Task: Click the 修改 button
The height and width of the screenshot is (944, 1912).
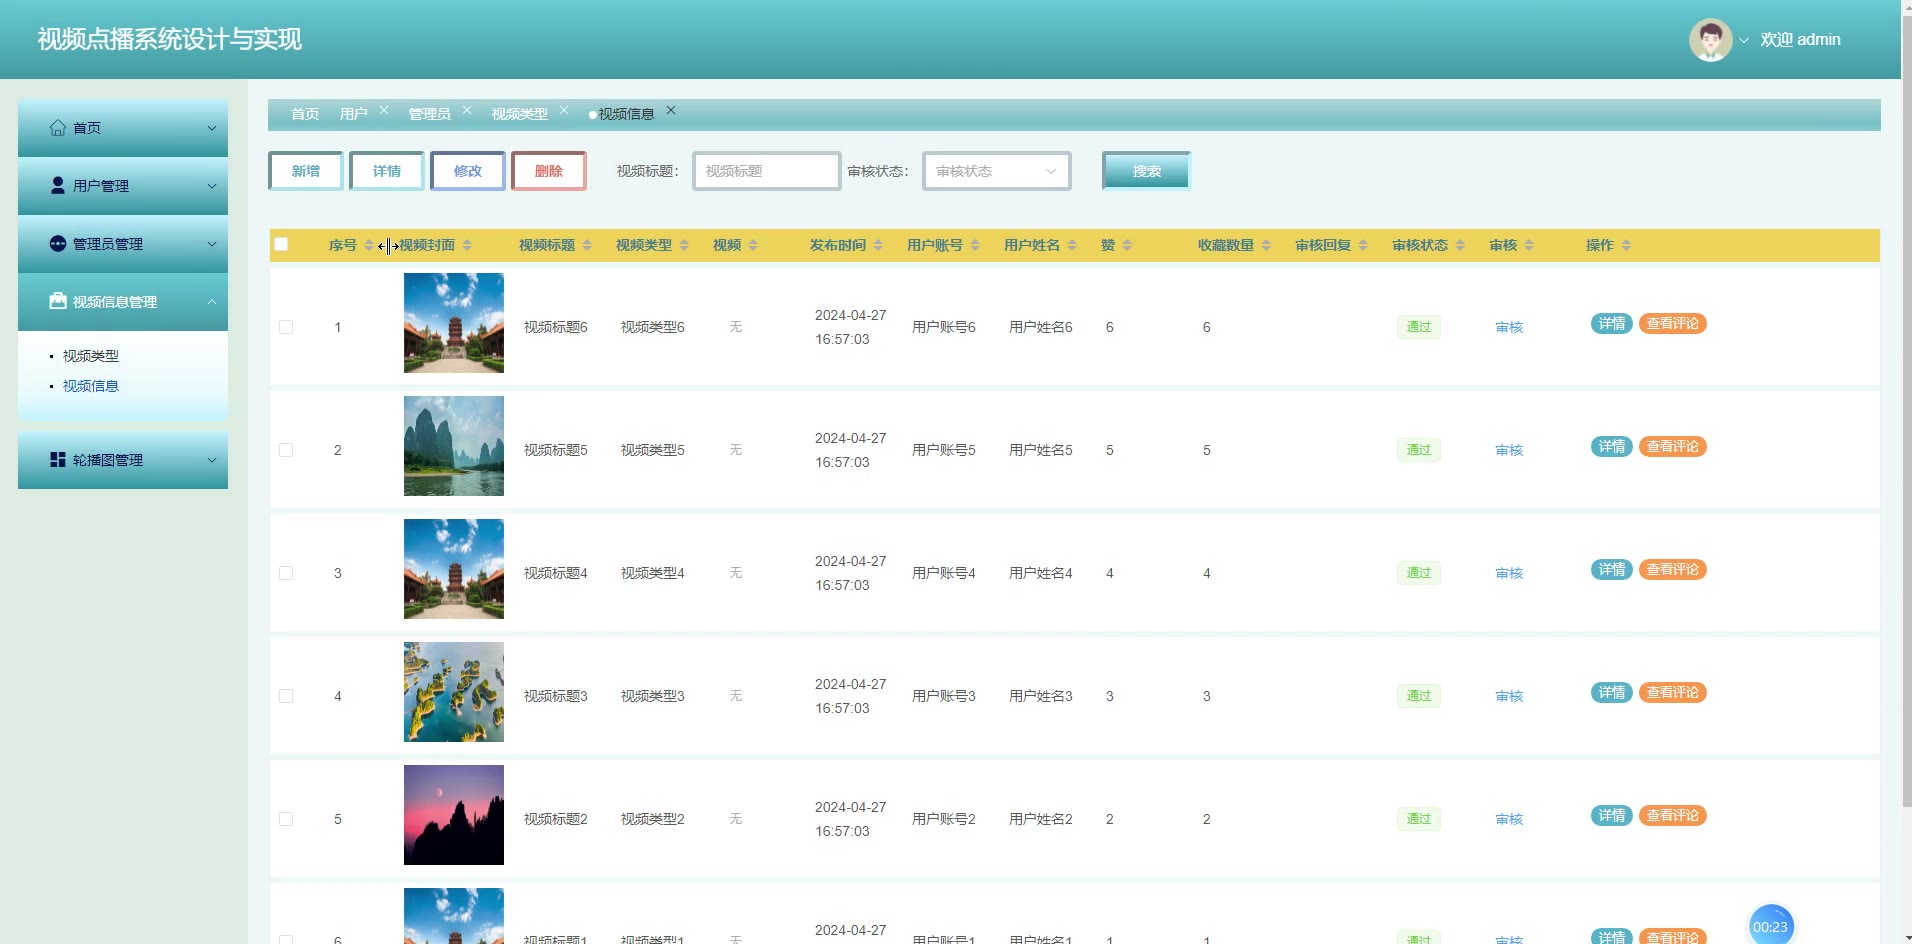Action: point(468,171)
